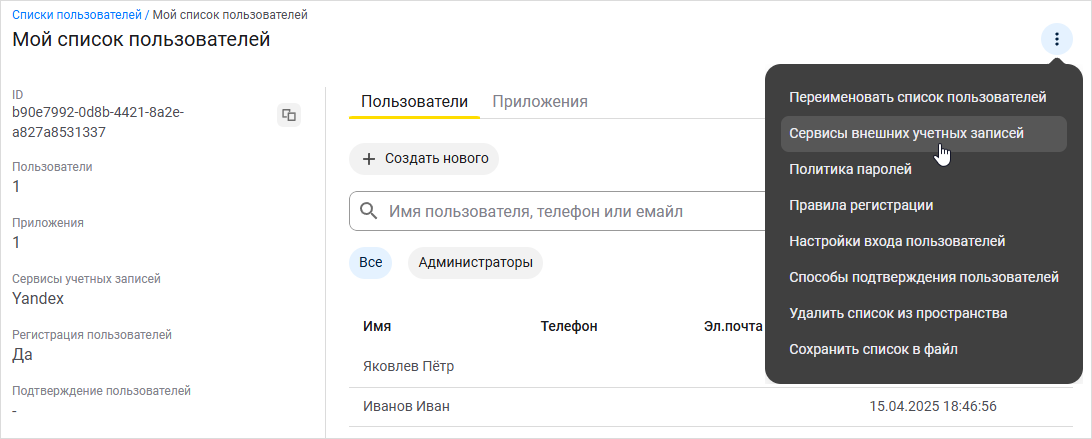Select Настройки входа пользователей
This screenshot has height=439, width=1092.
pos(923,242)
